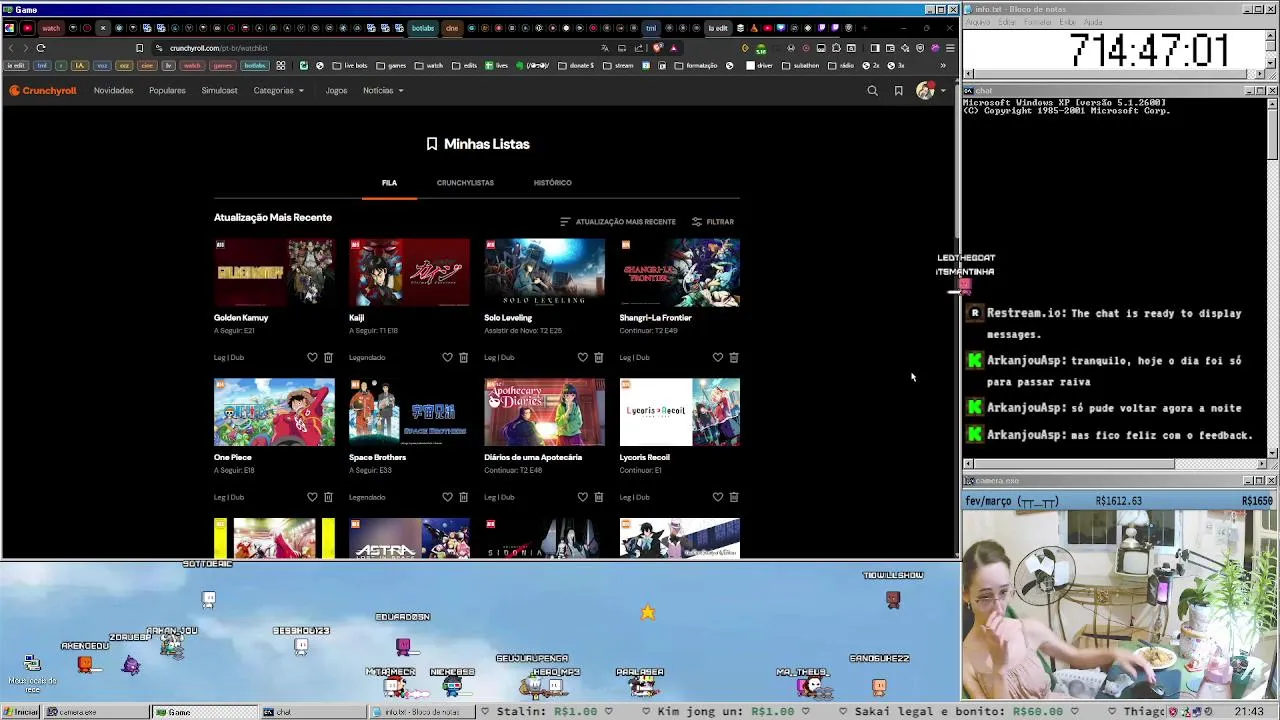The width and height of the screenshot is (1280, 720).
Task: Click the 'botlabs' bookmark chip
Action: 255,66
